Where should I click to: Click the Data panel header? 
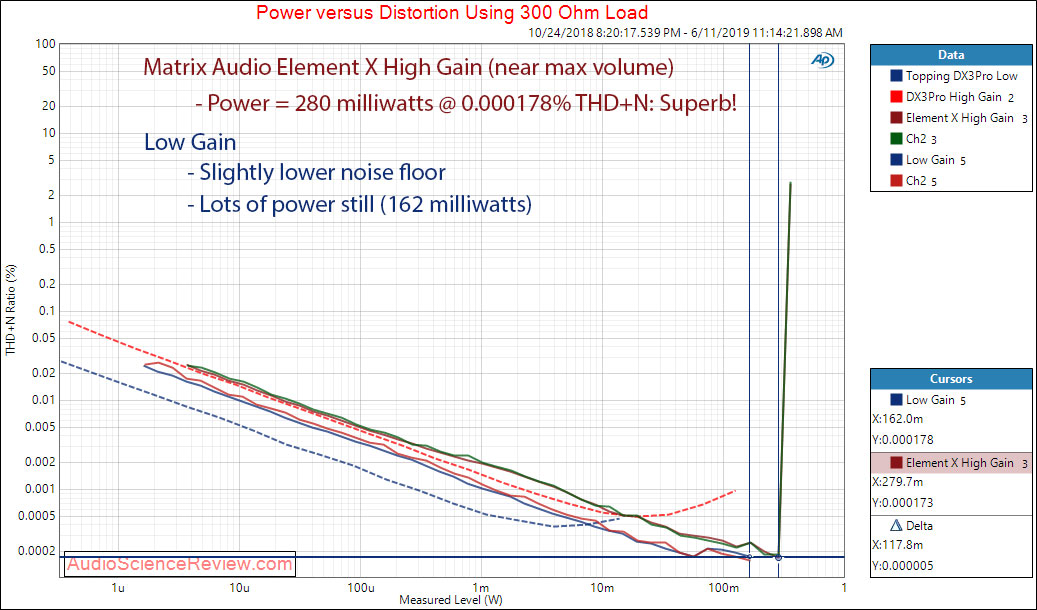pos(951,55)
